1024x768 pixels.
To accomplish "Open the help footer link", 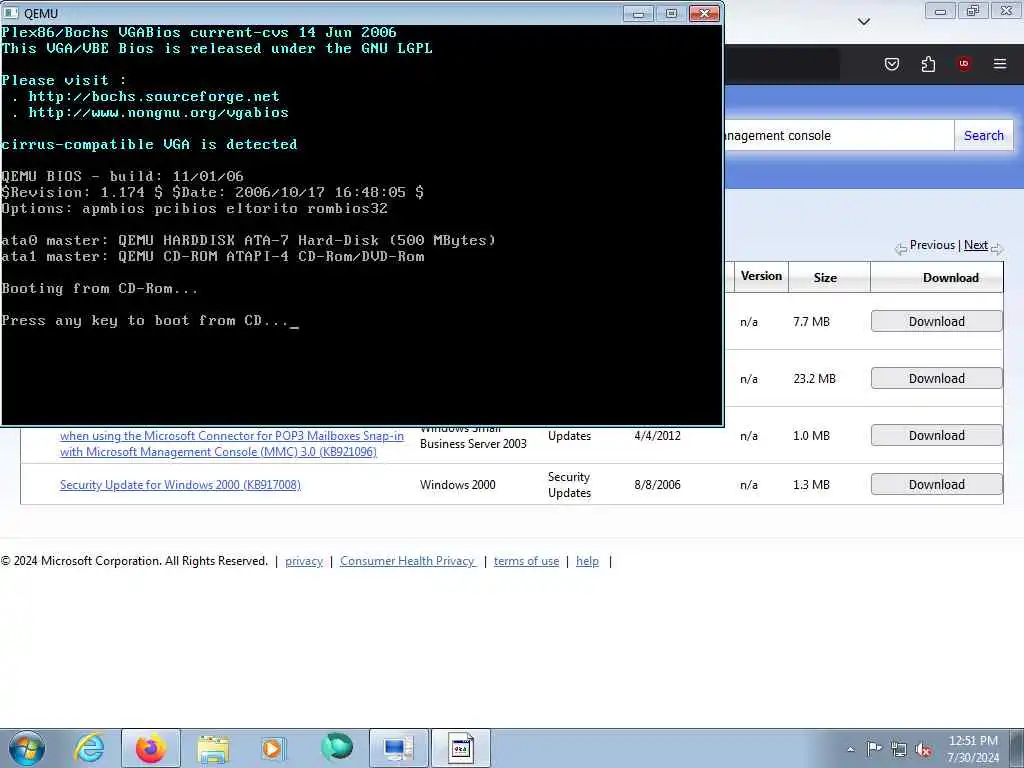I will [587, 561].
